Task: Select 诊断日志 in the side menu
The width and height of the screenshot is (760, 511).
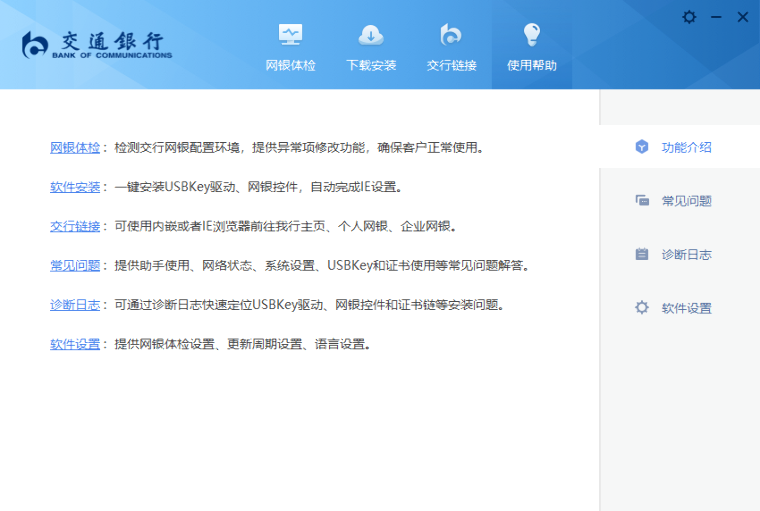Action: coord(686,255)
